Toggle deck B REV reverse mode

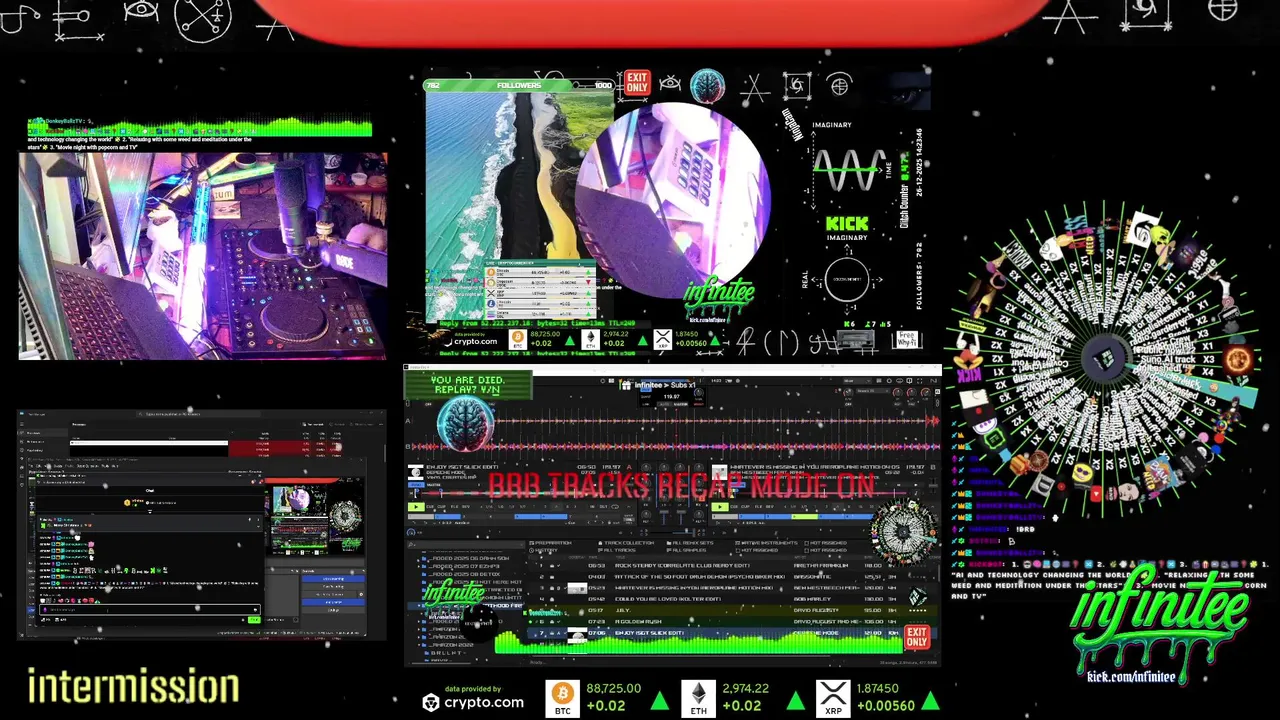770,507
